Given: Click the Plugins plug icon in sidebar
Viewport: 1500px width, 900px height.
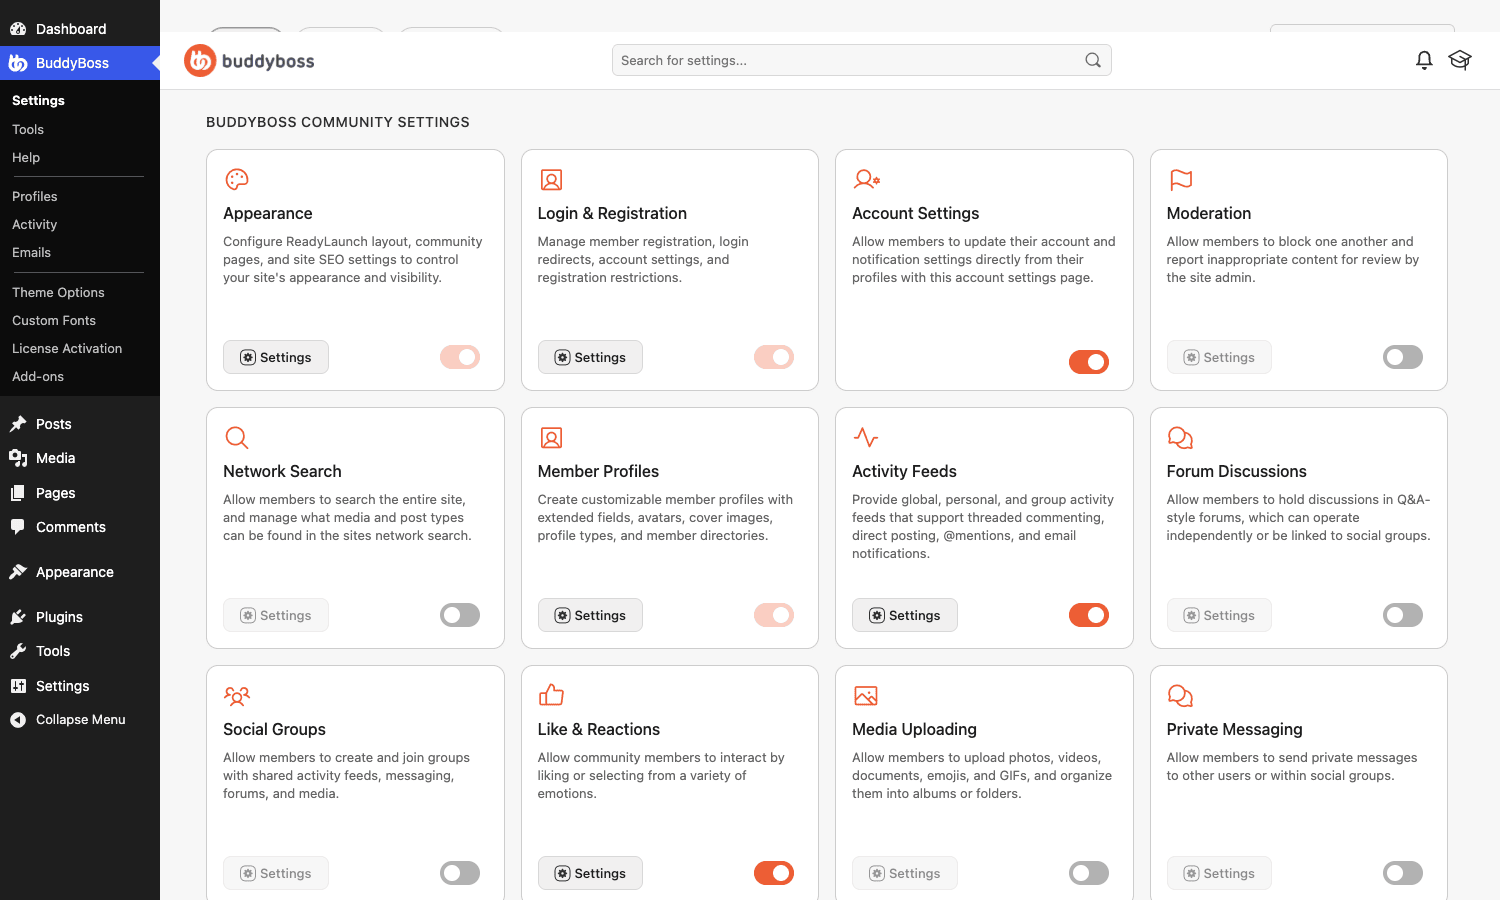Looking at the screenshot, I should tap(18, 617).
